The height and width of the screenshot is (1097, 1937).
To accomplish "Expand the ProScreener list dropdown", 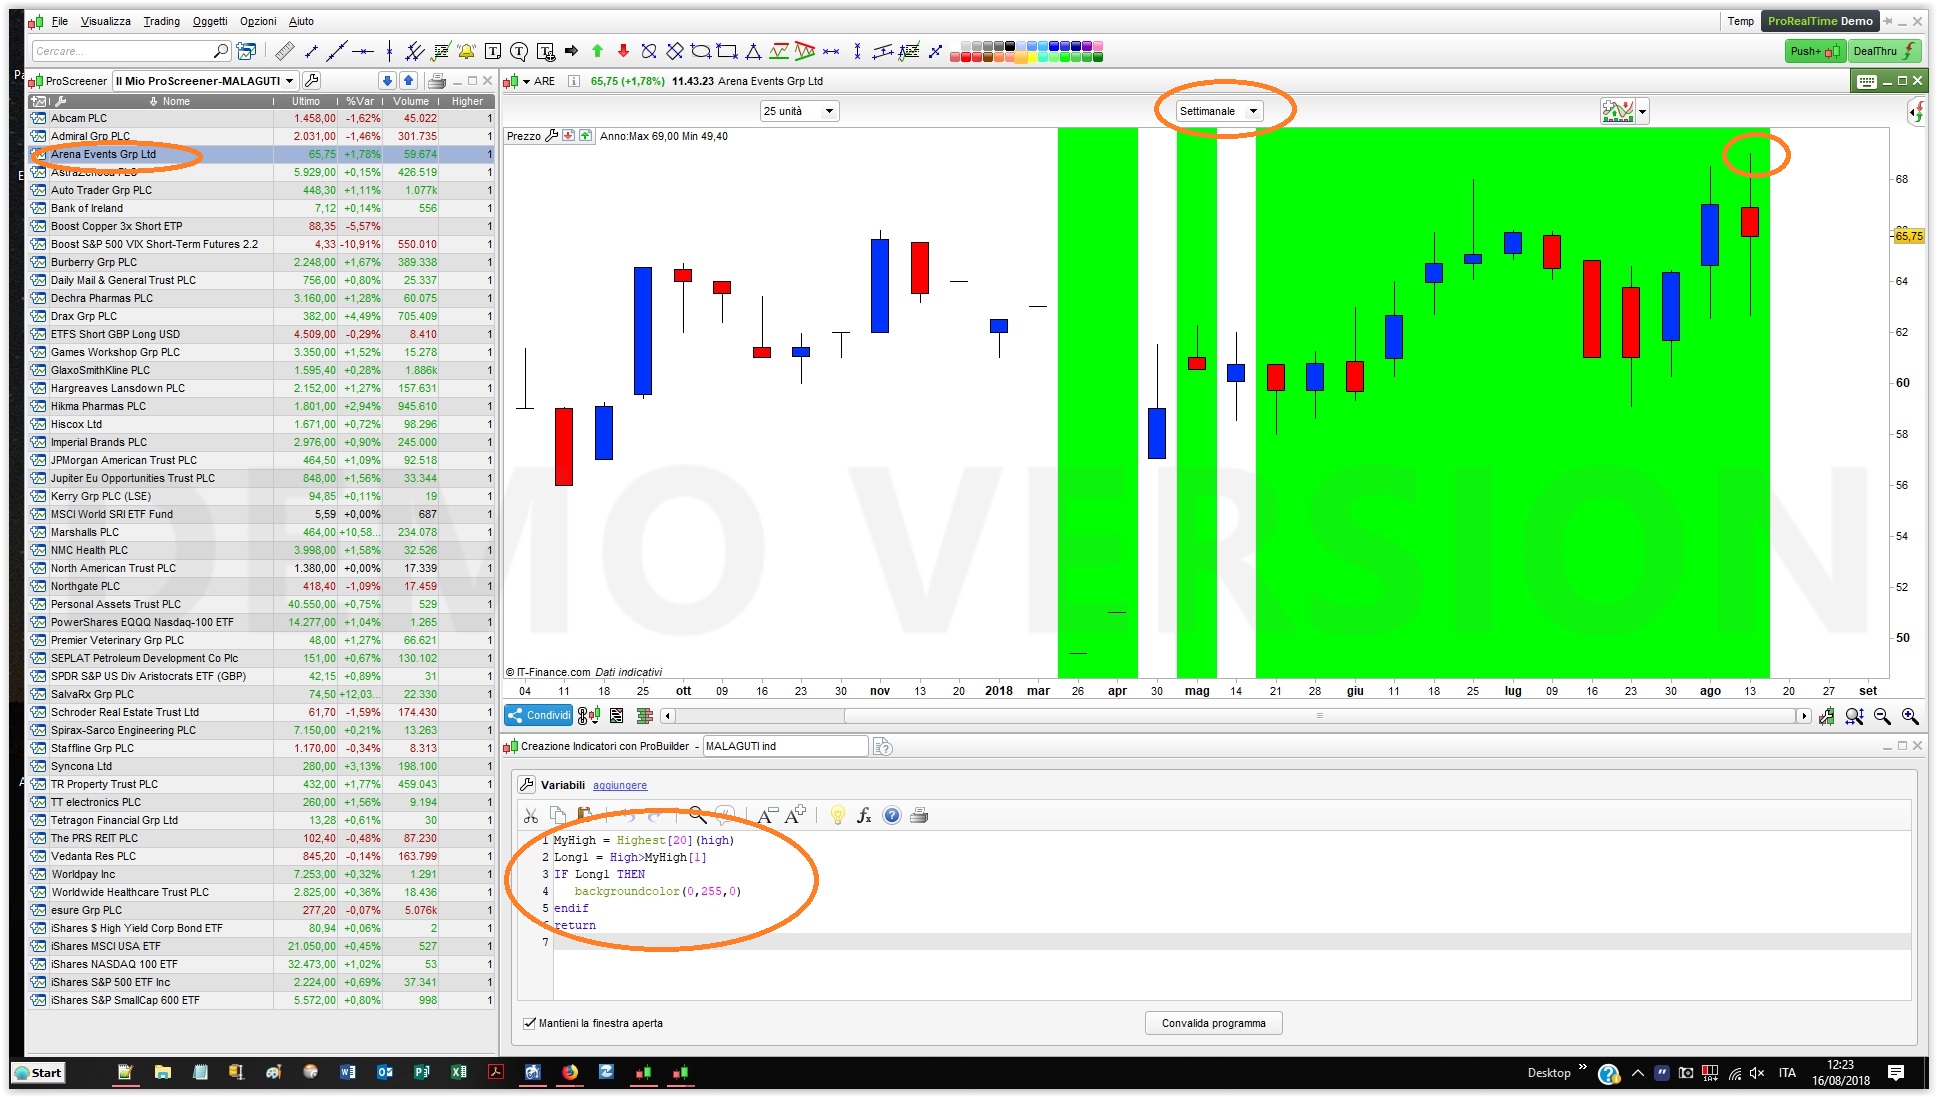I will [289, 81].
